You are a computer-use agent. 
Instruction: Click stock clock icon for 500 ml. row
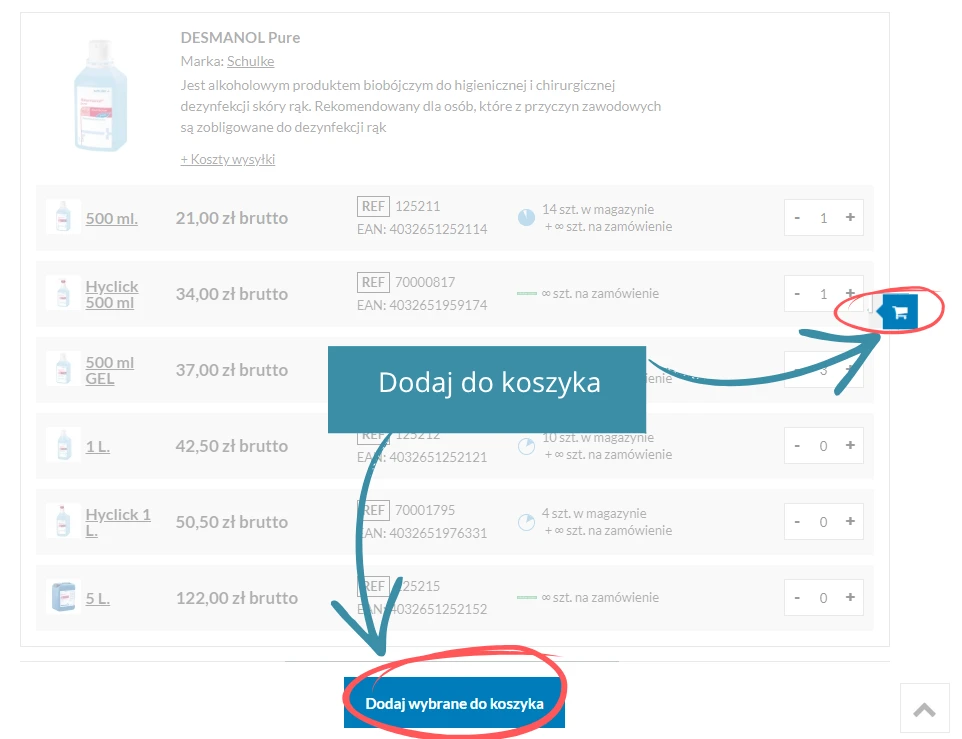(x=526, y=217)
